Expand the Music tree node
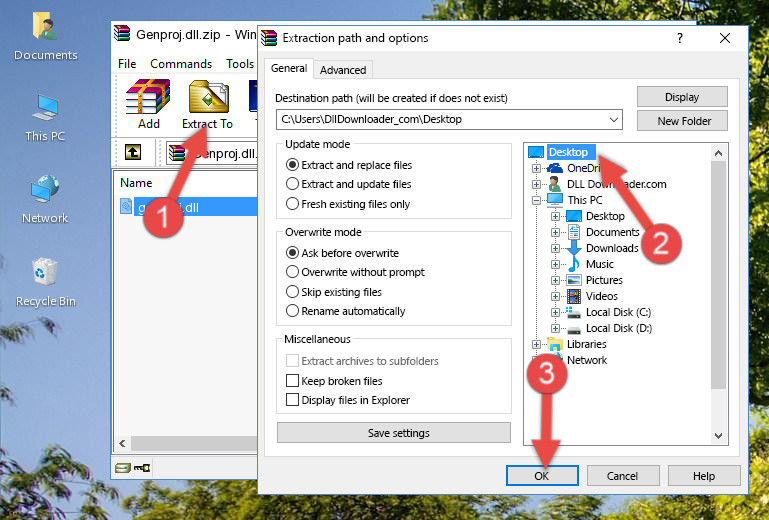Screen dimensions: 769x520 tap(555, 264)
